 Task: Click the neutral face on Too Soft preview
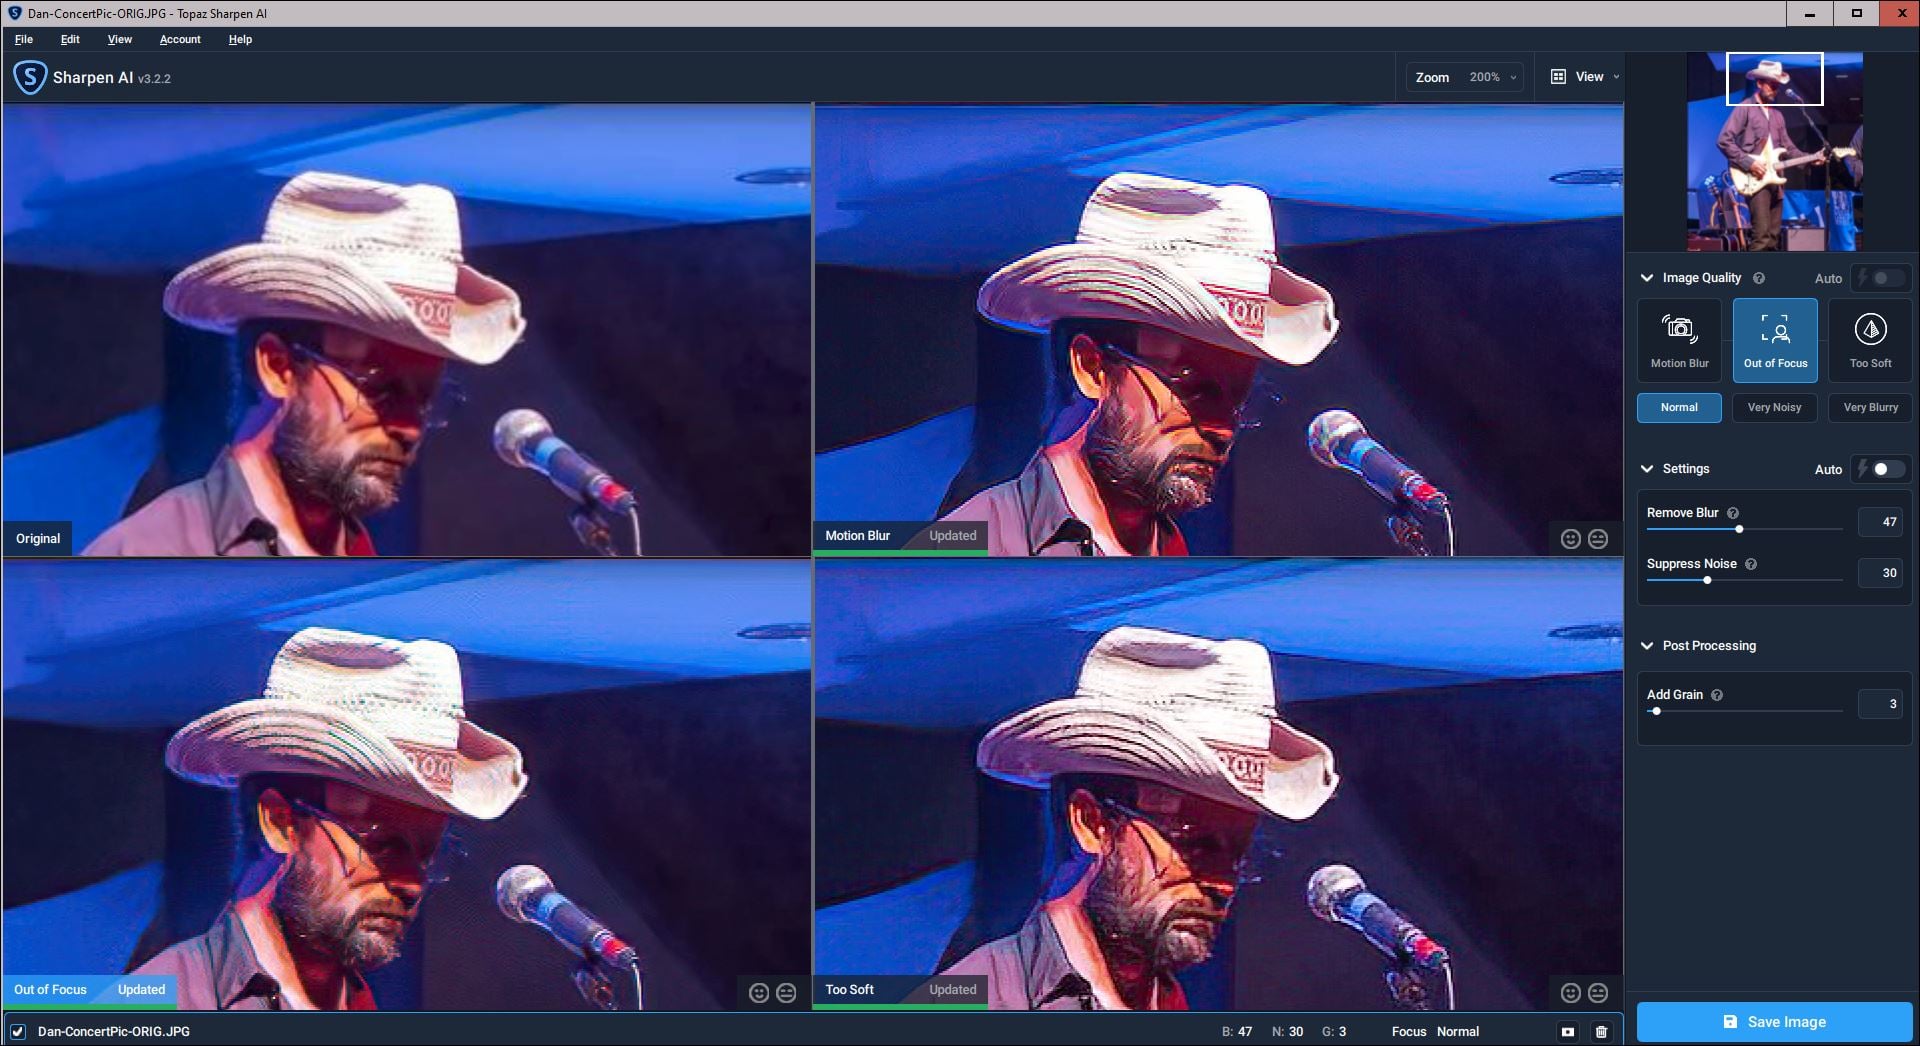coord(1598,992)
